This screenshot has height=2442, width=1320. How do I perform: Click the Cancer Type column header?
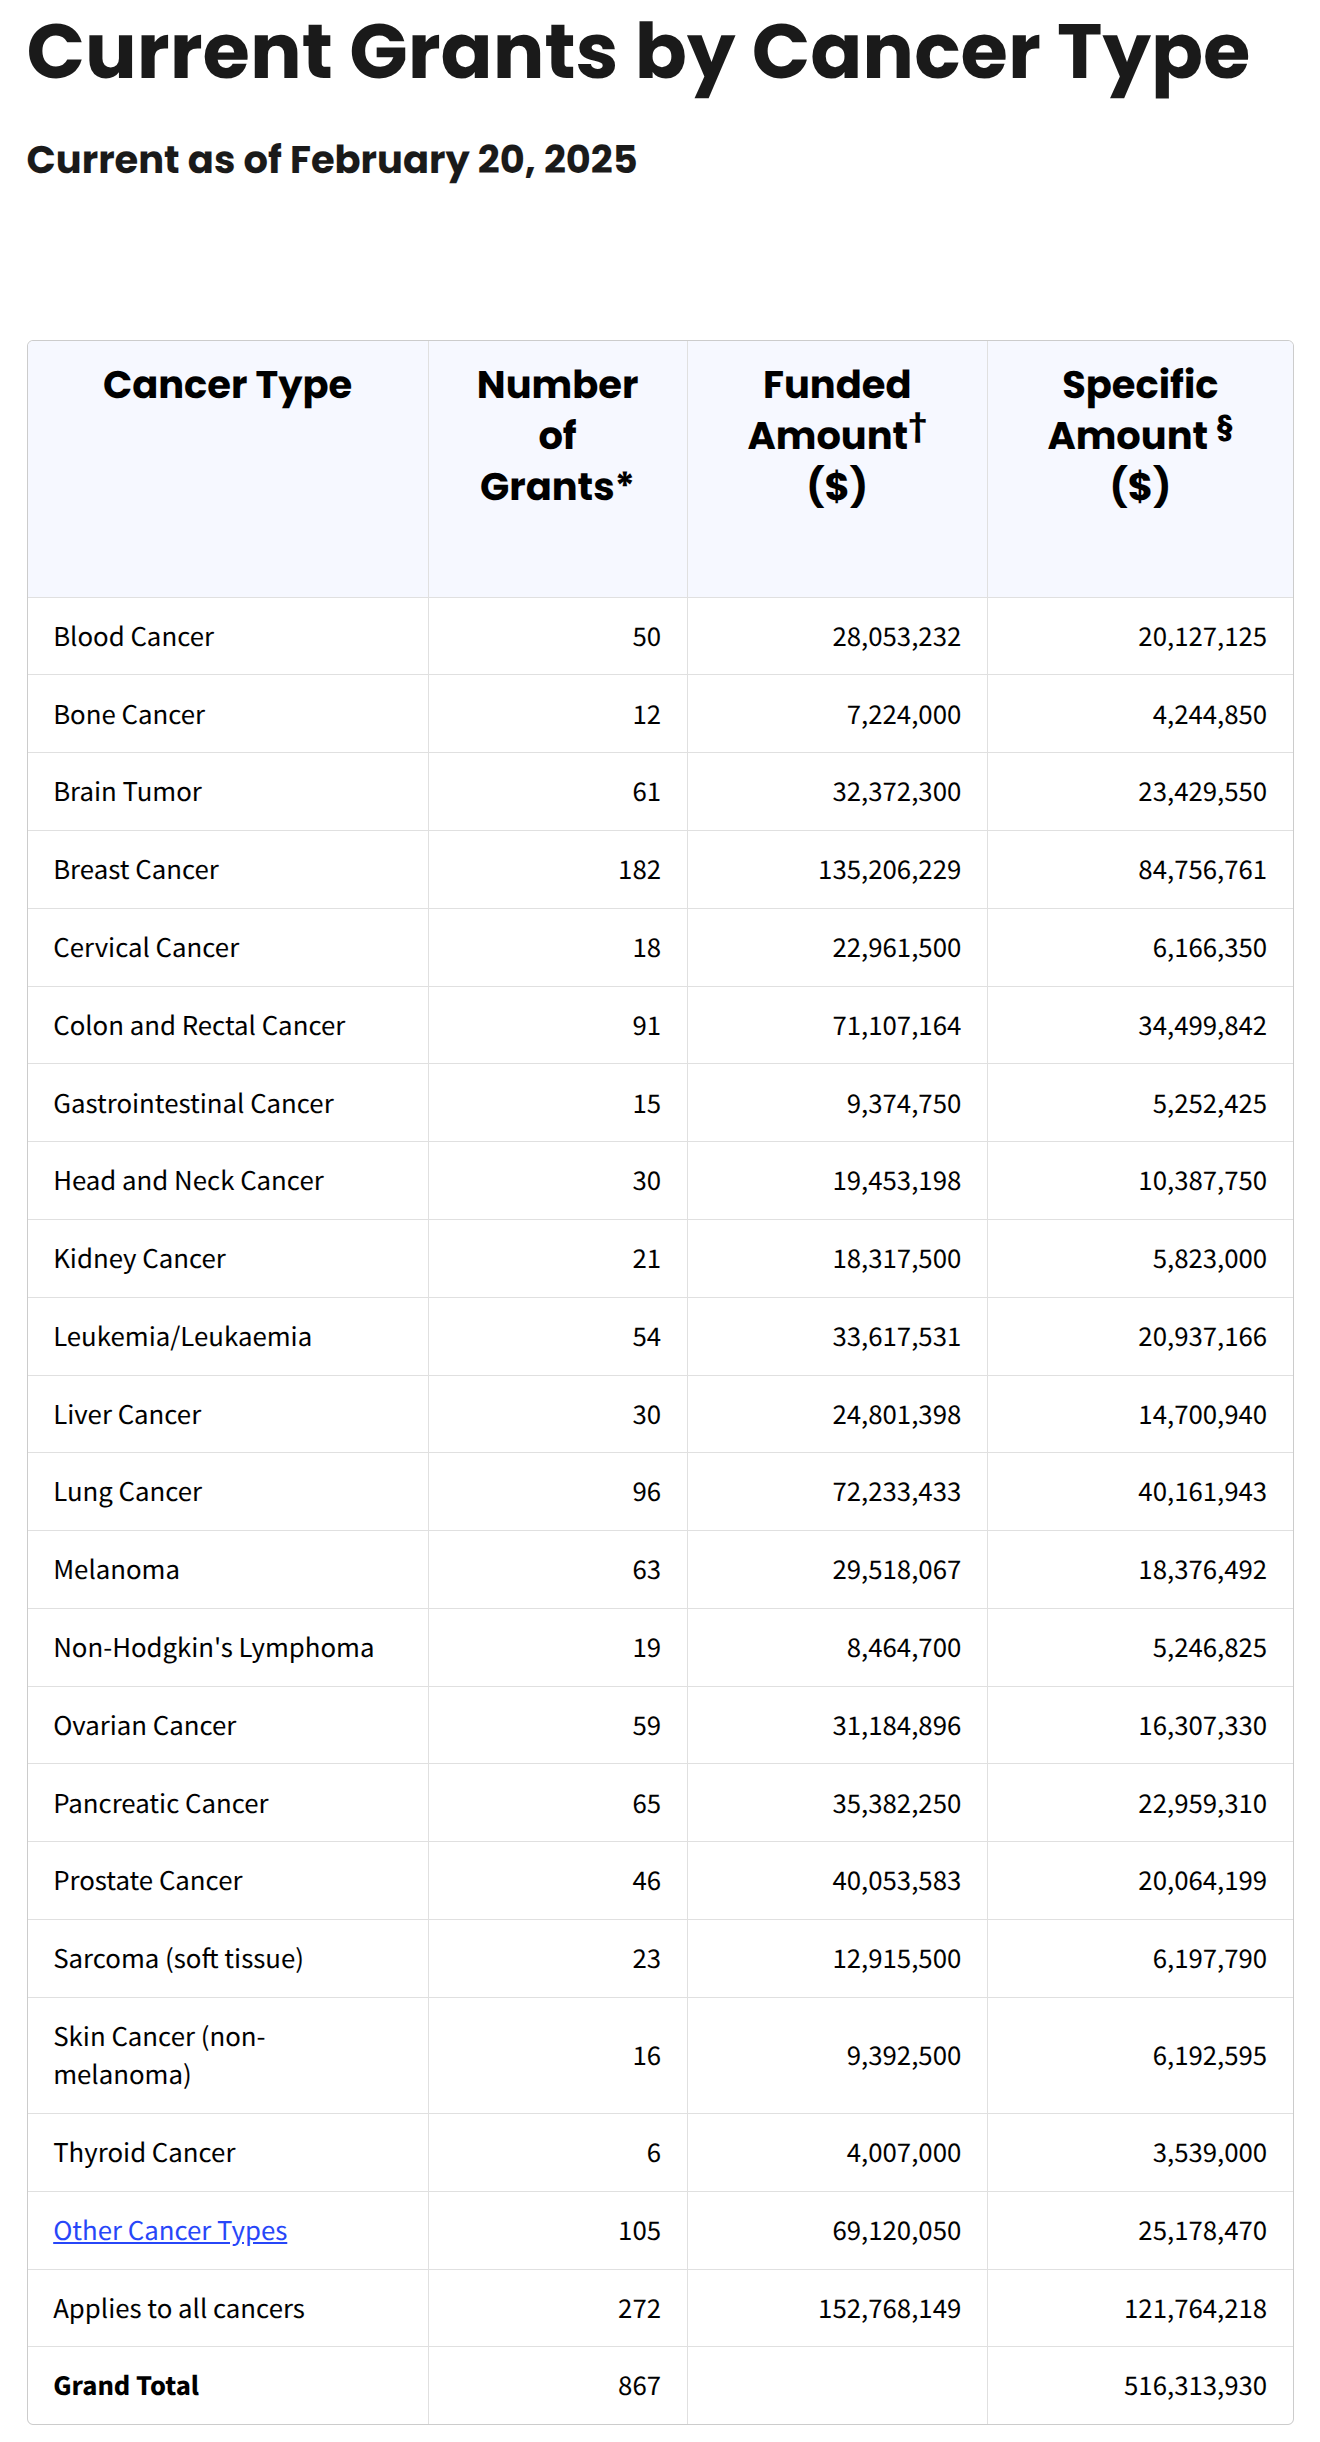227,385
